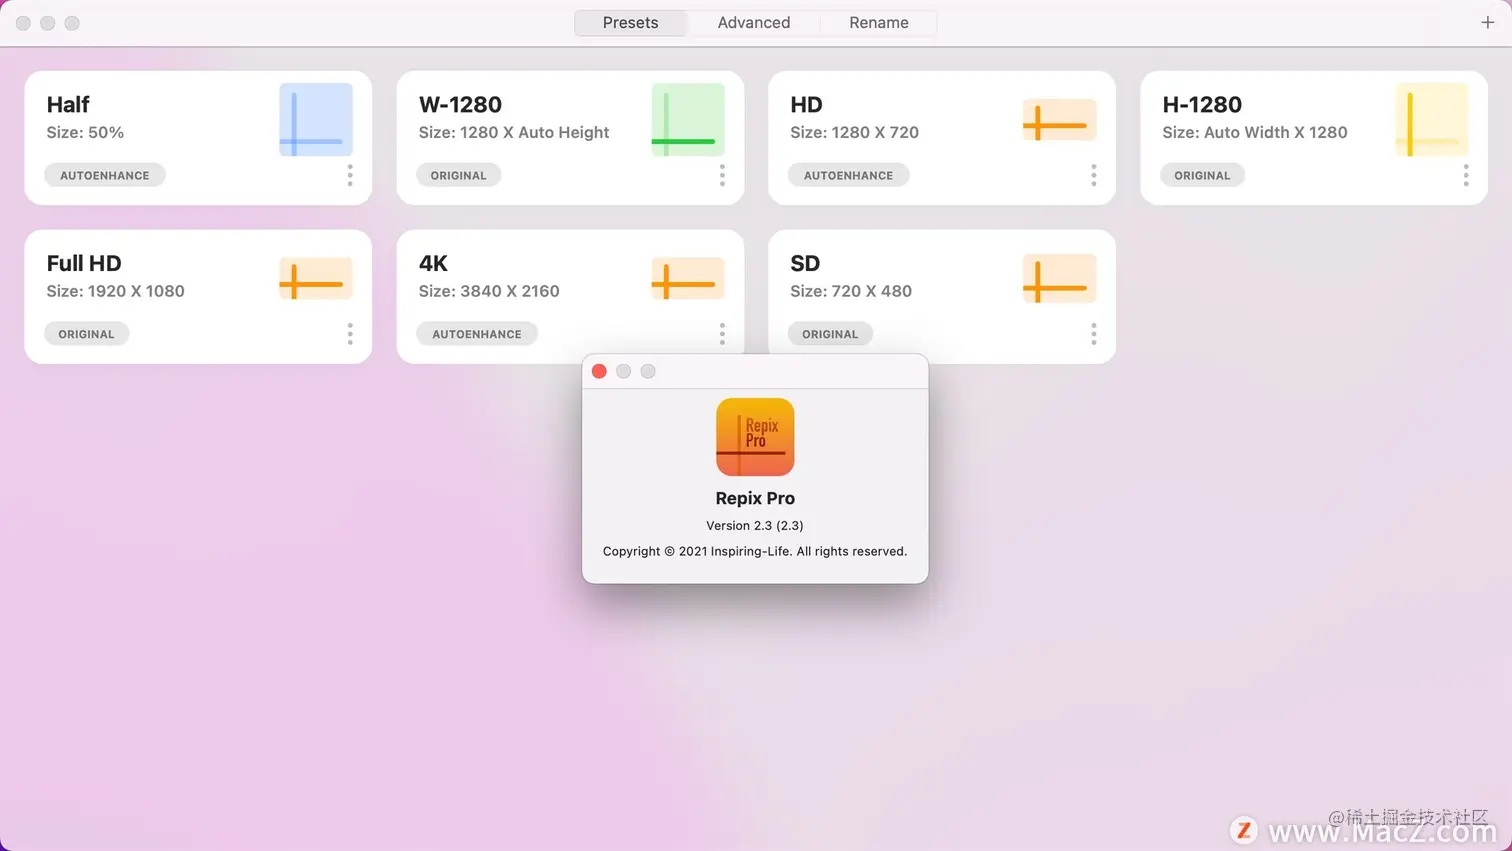This screenshot has width=1512, height=851.
Task: Click 'Size: 1280 X Auto Height' text
Action: (x=514, y=132)
